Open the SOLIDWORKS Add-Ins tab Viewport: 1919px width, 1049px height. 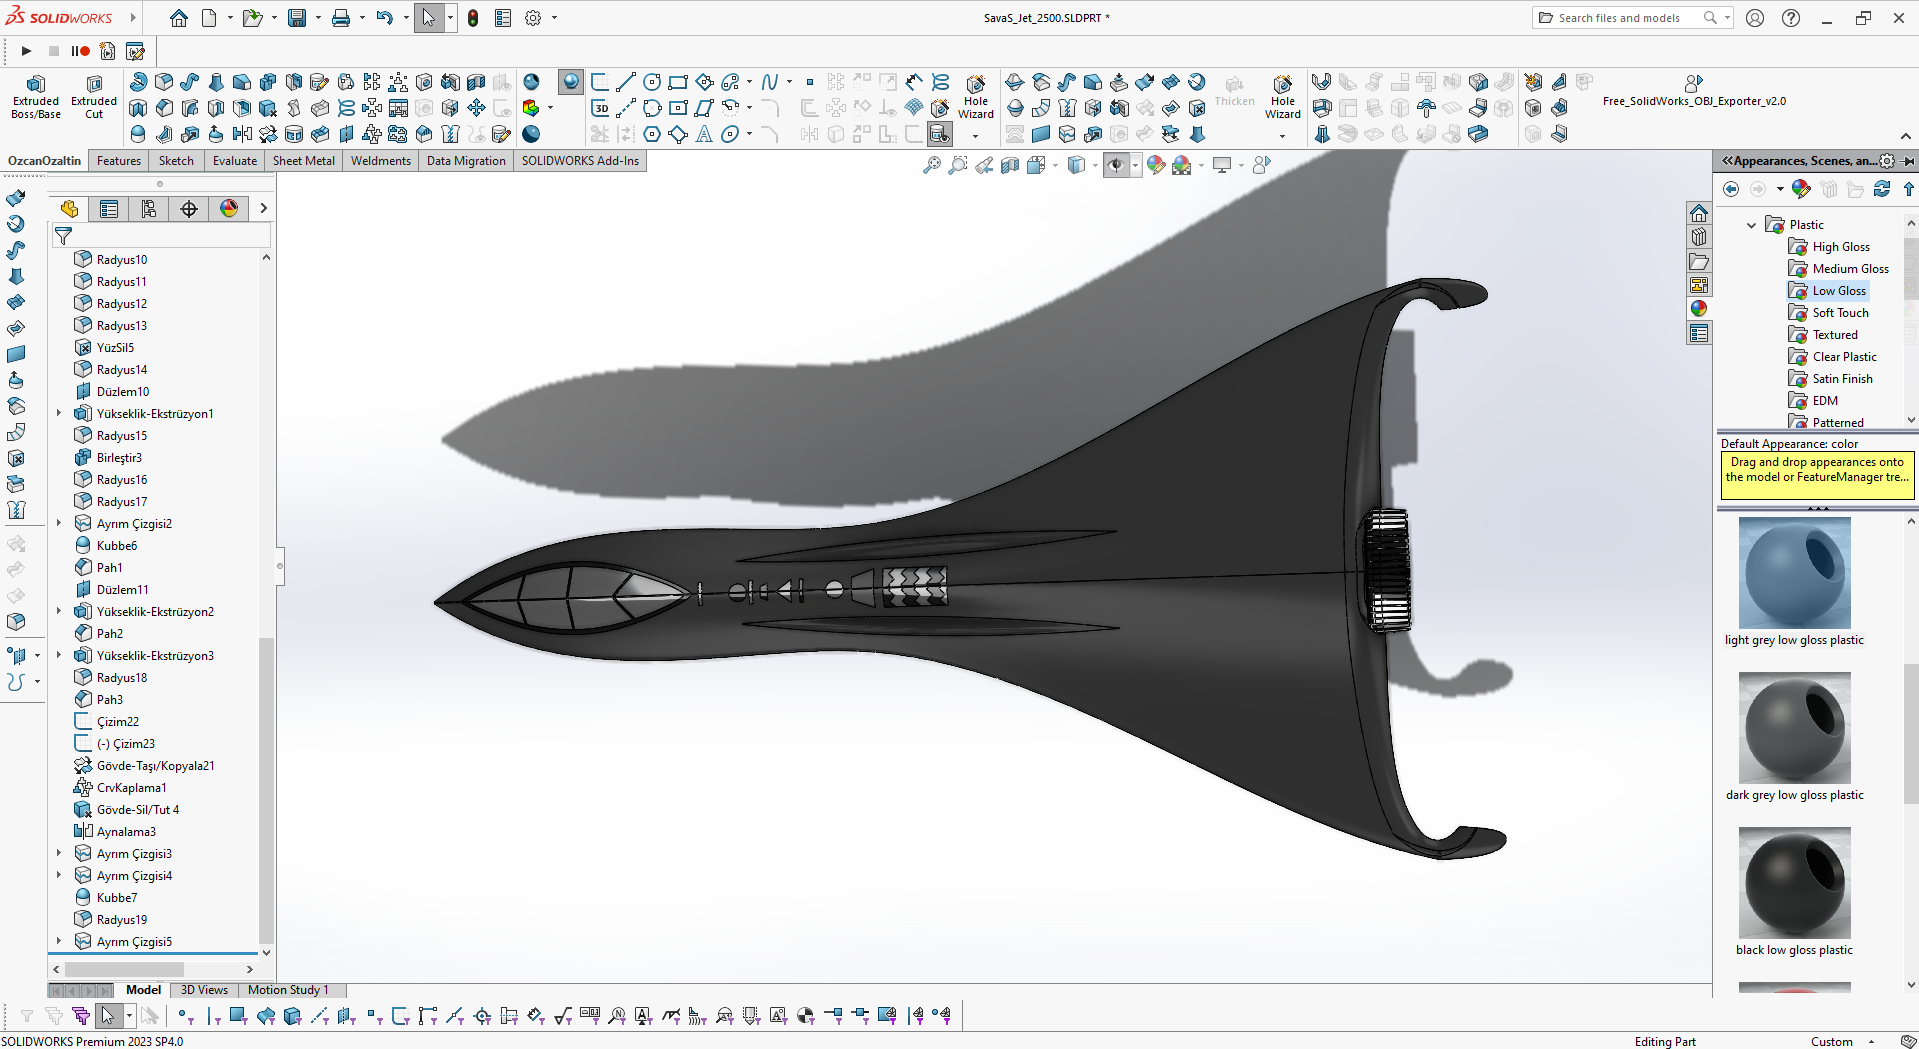pyautogui.click(x=580, y=161)
